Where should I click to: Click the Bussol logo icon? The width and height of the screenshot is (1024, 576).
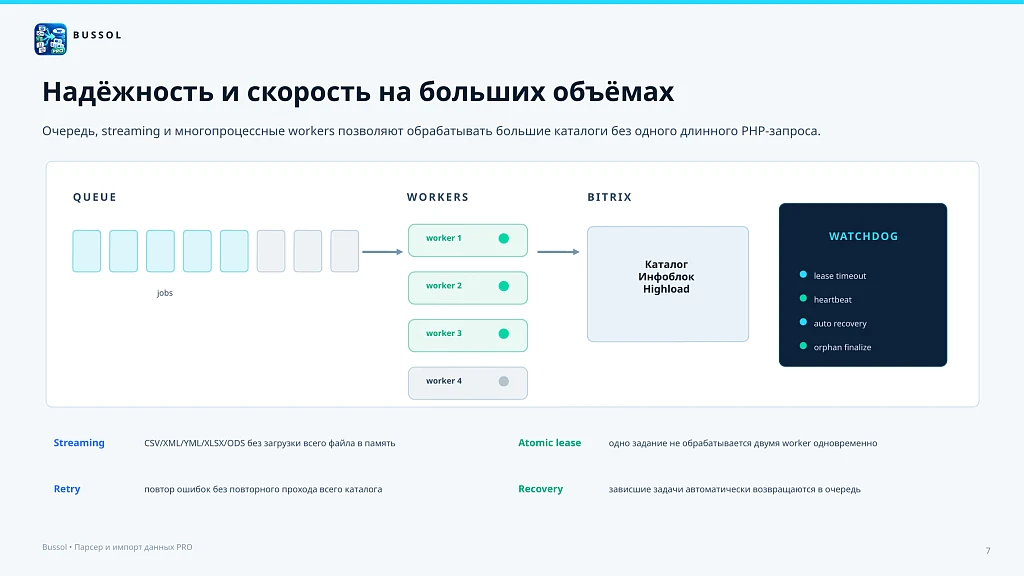tap(50, 39)
